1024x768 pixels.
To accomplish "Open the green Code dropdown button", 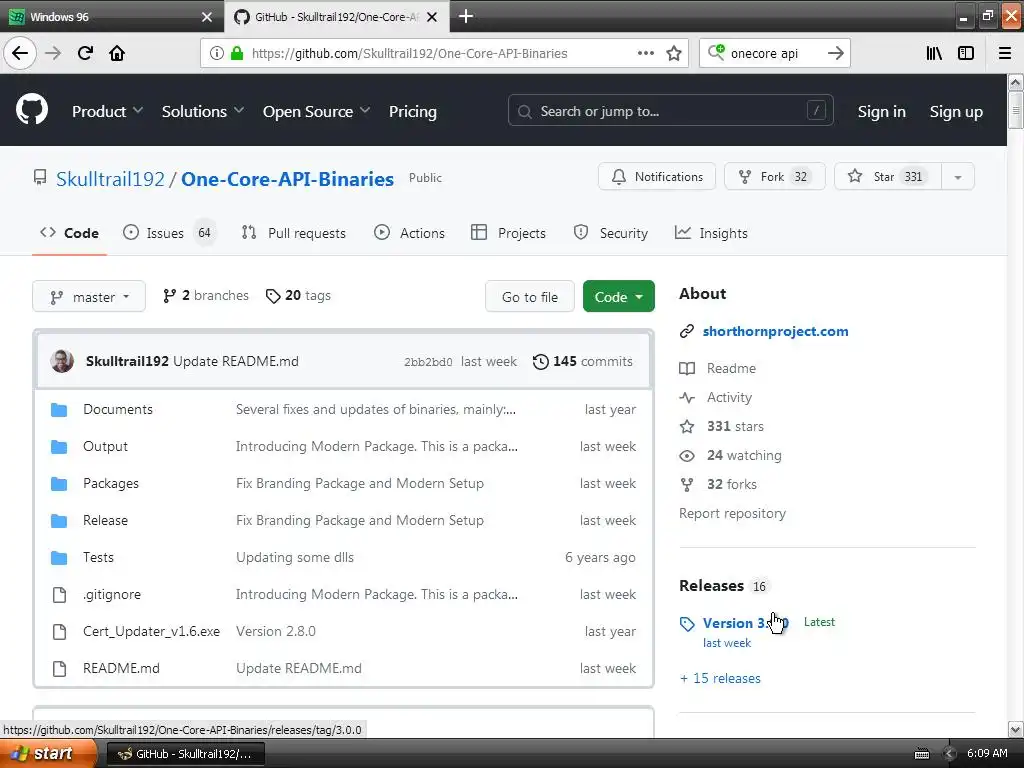I will click(x=618, y=296).
